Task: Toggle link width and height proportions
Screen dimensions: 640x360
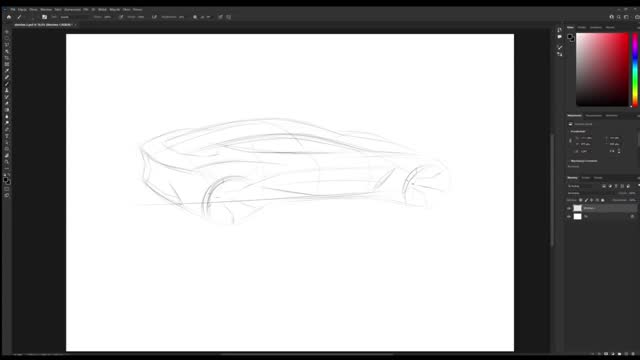Action: 571,141
